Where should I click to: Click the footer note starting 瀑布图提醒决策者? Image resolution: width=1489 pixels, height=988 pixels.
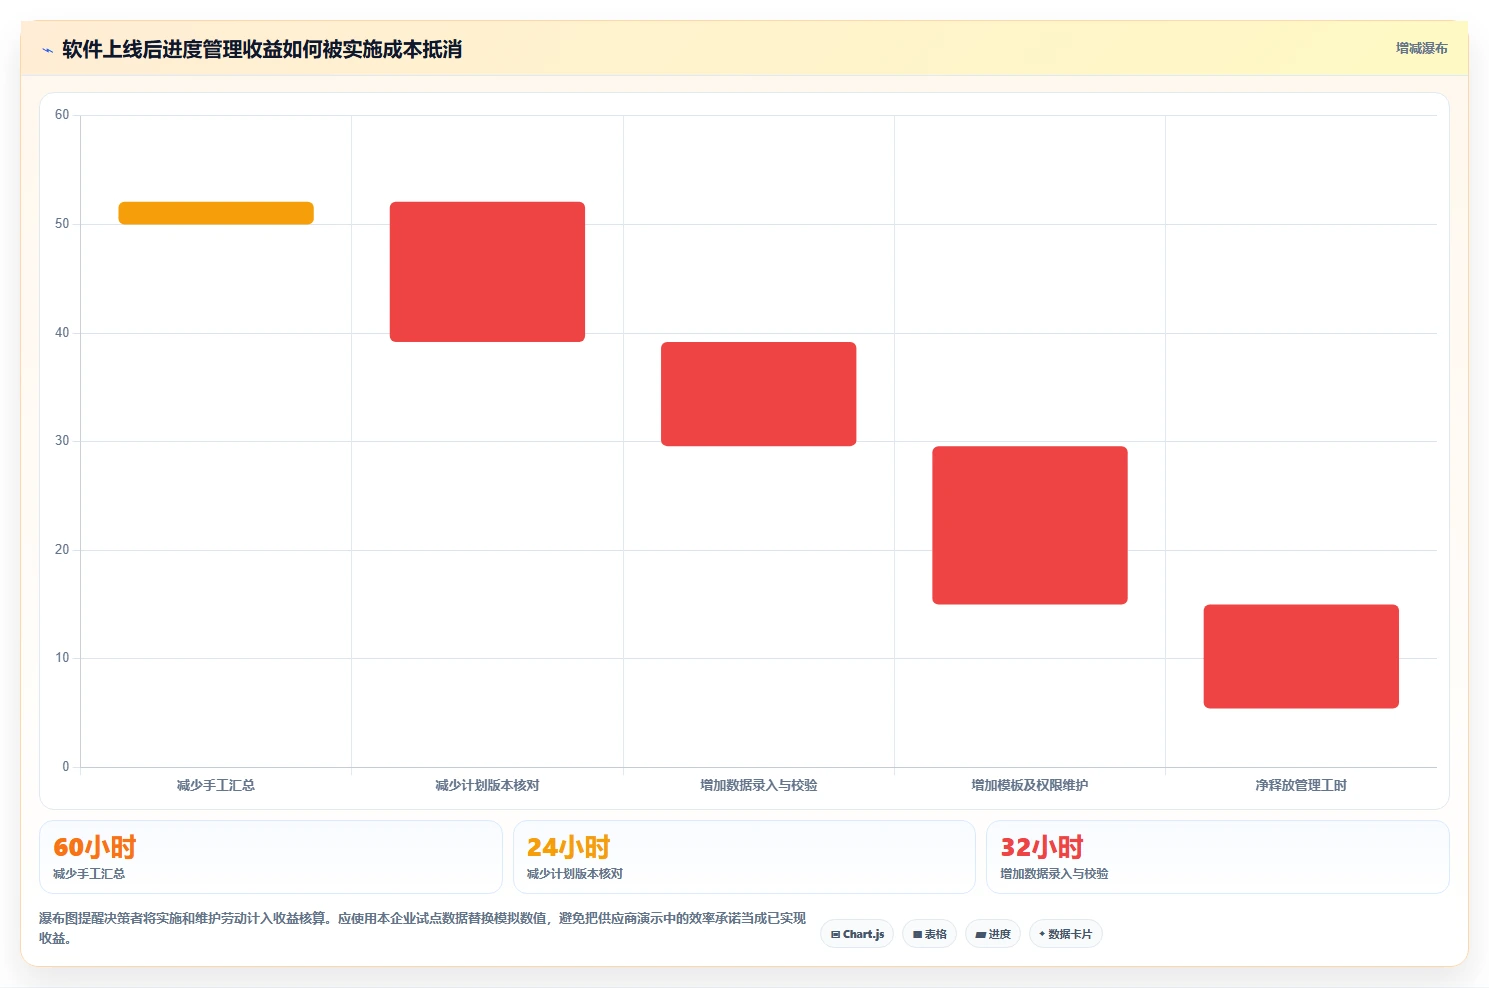(x=422, y=928)
